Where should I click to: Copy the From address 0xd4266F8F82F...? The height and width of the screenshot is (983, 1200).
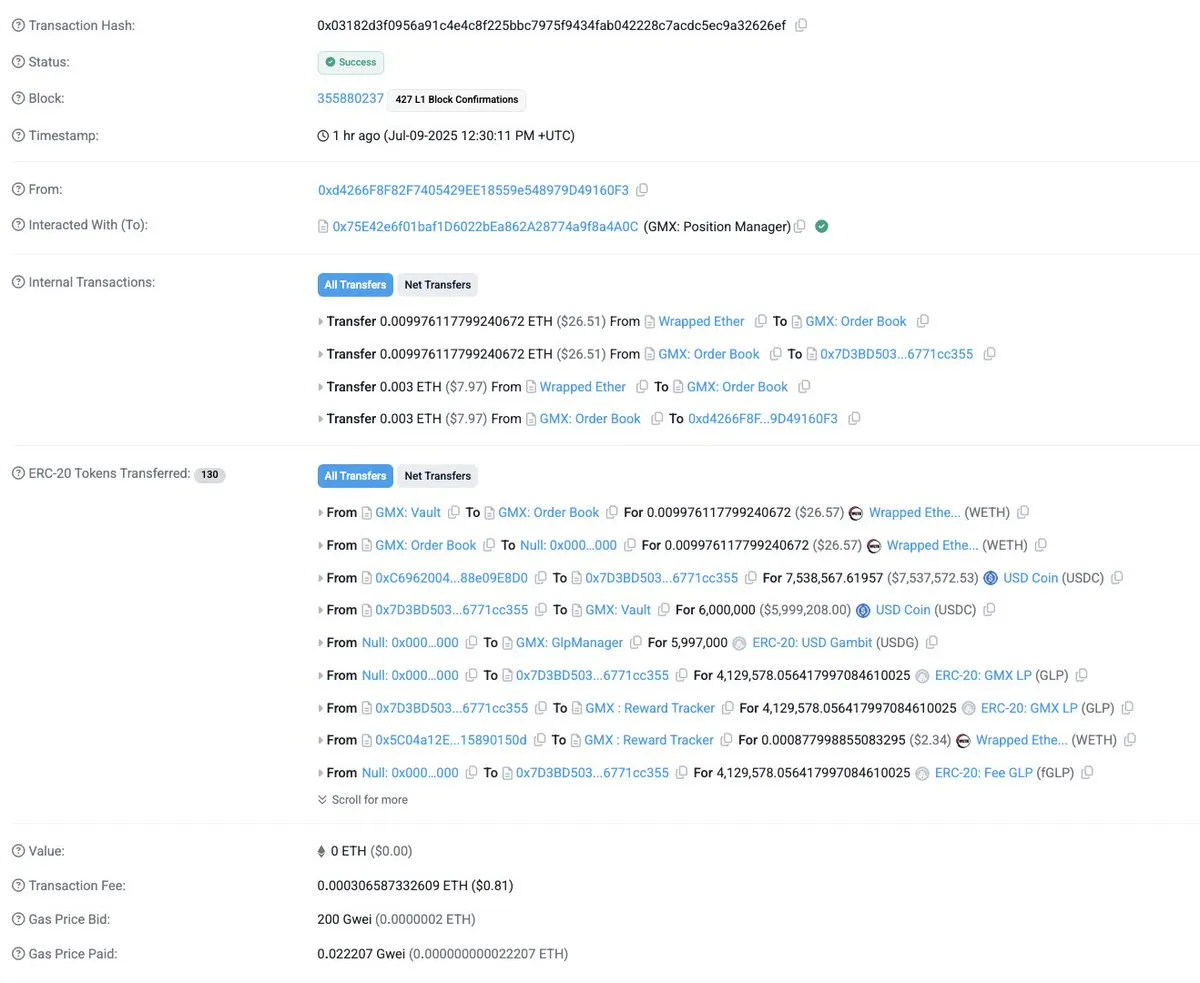(x=642, y=189)
